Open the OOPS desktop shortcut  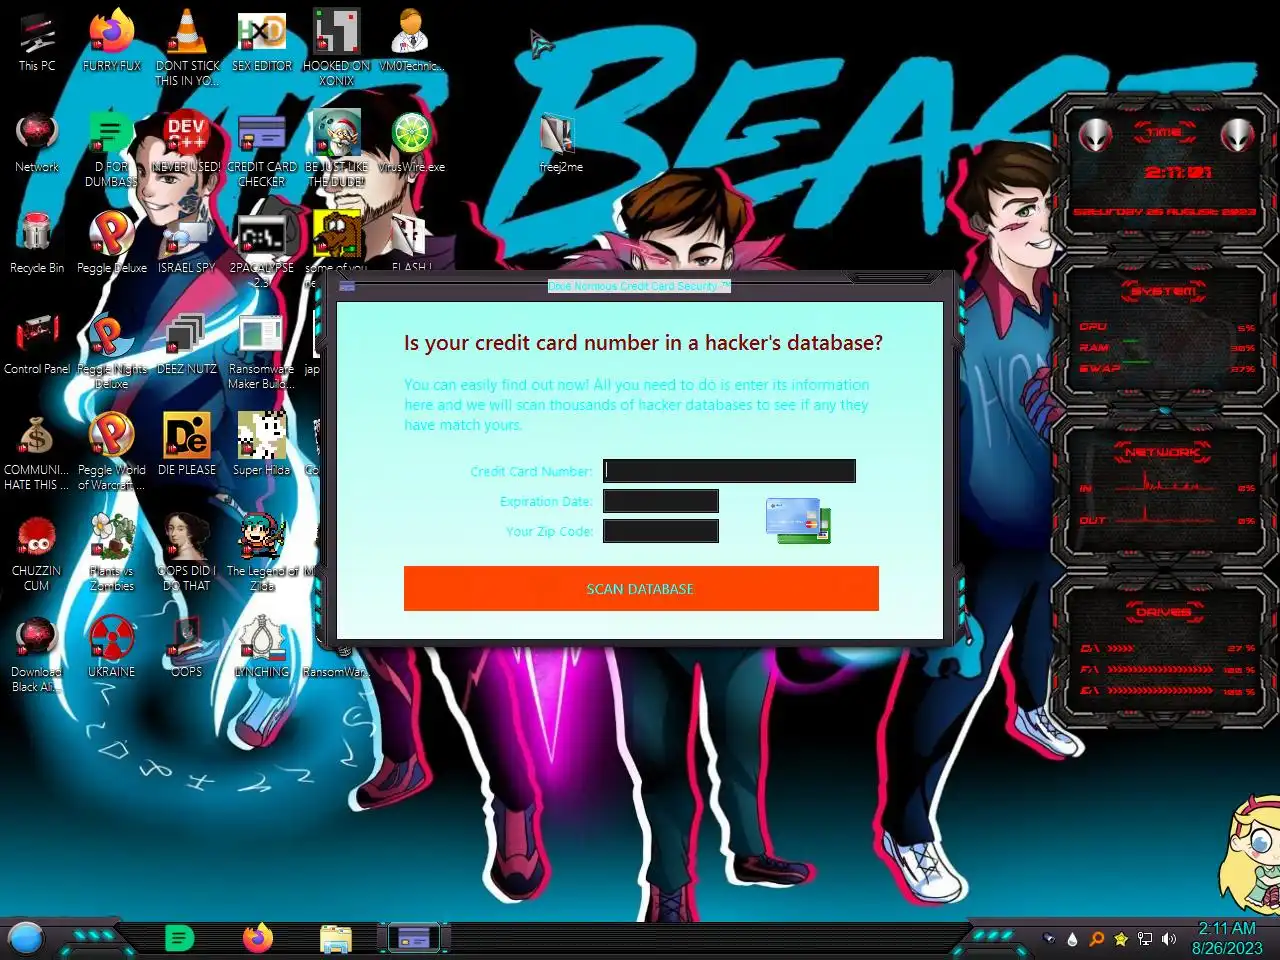click(187, 647)
